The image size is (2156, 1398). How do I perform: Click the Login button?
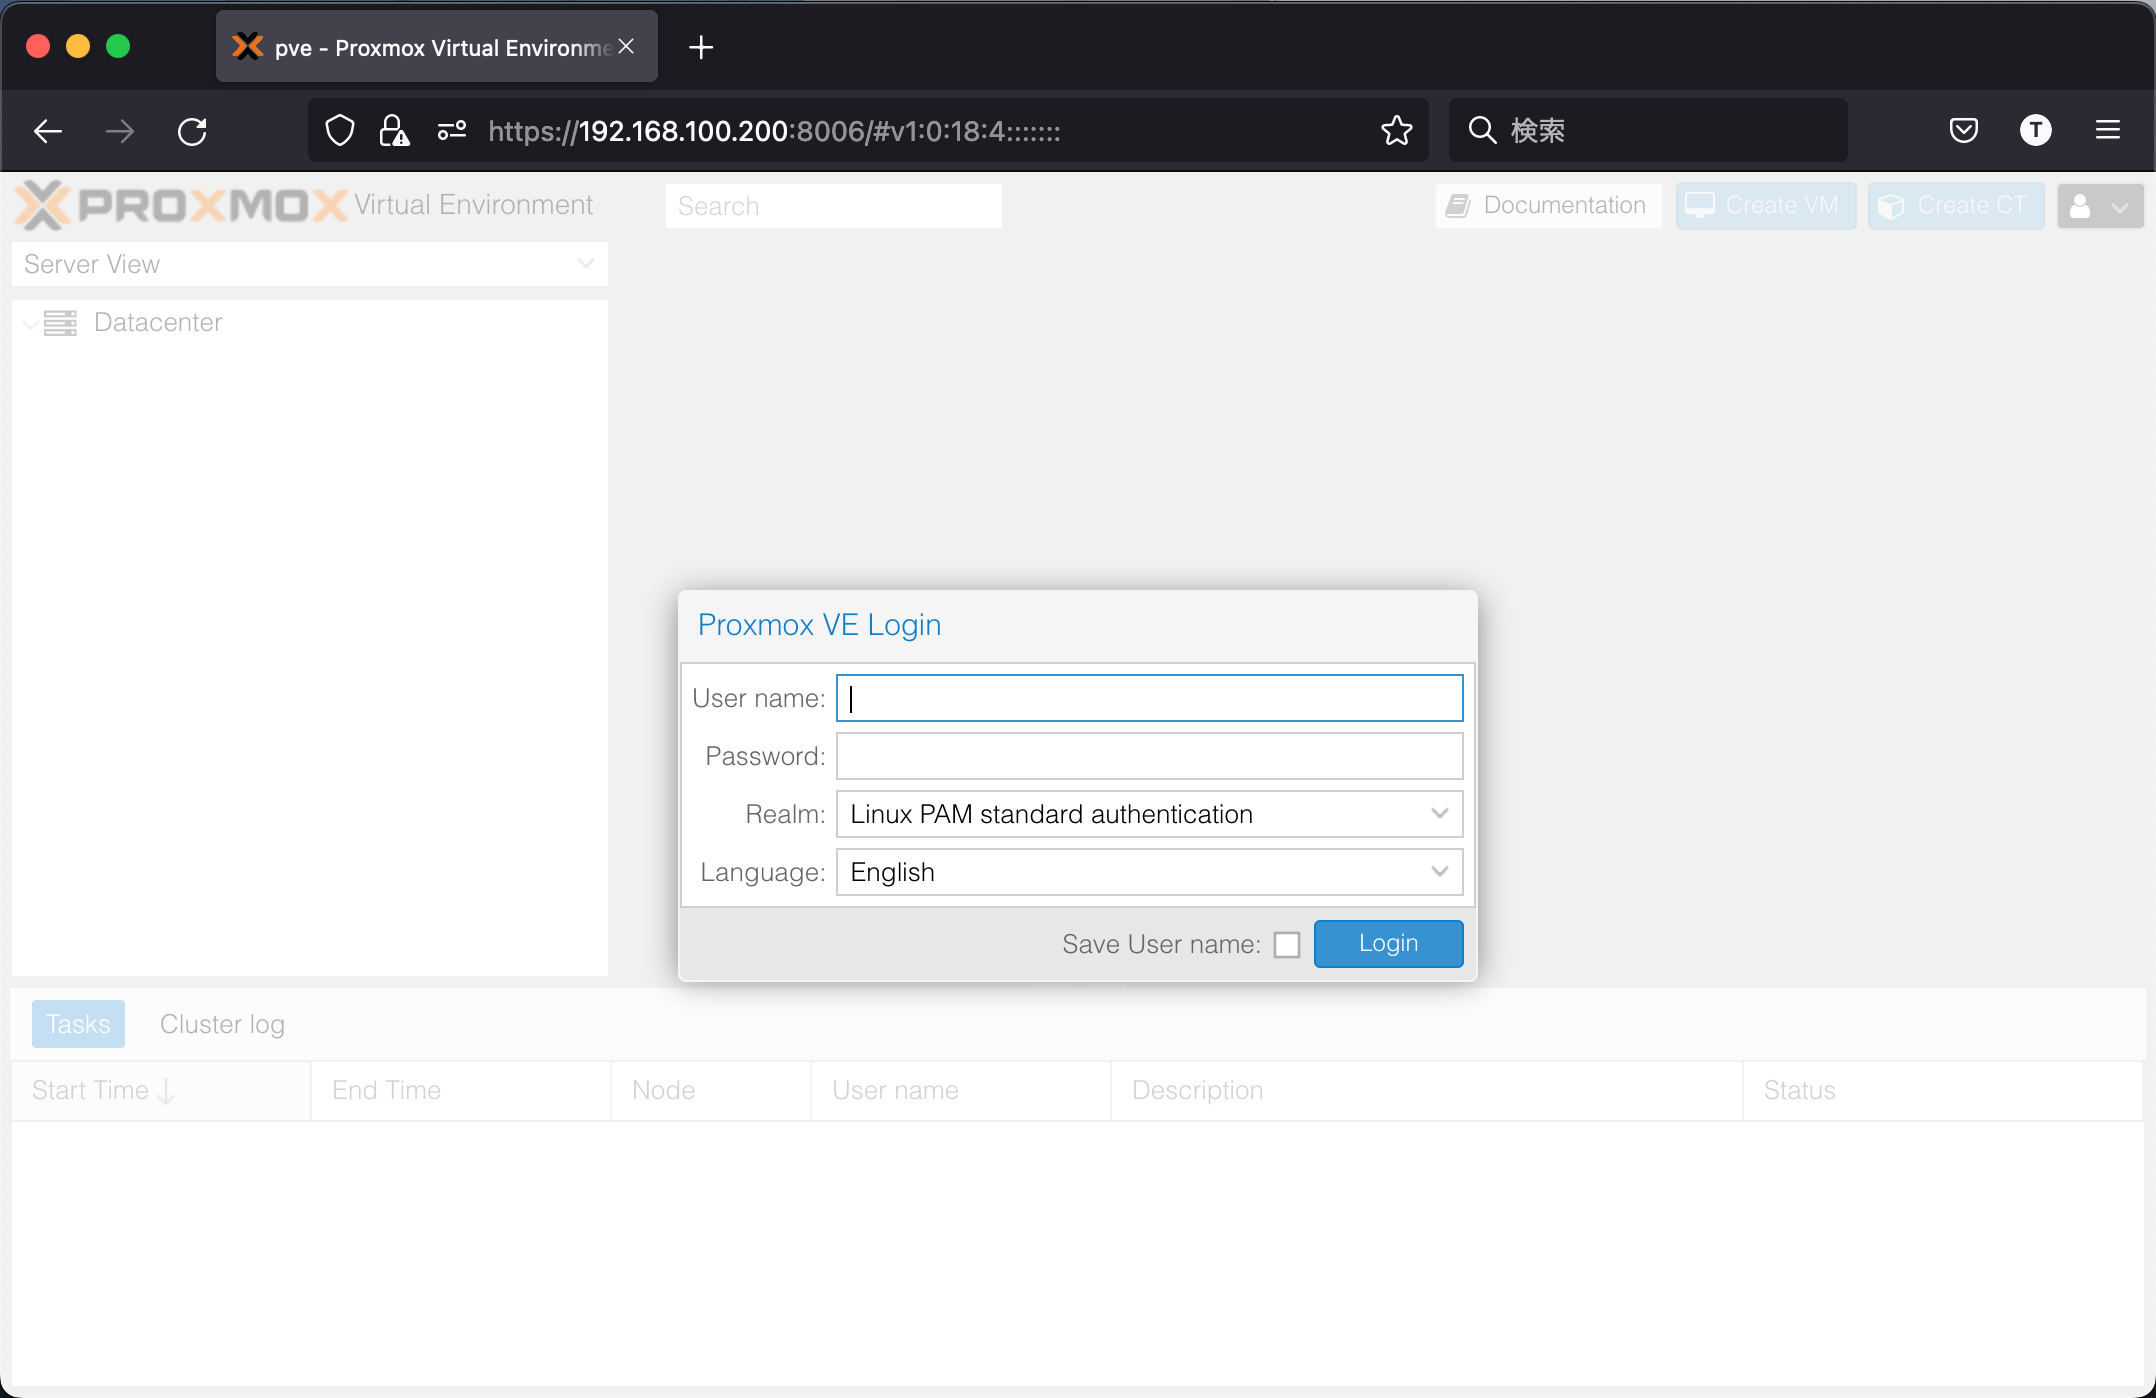point(1388,943)
